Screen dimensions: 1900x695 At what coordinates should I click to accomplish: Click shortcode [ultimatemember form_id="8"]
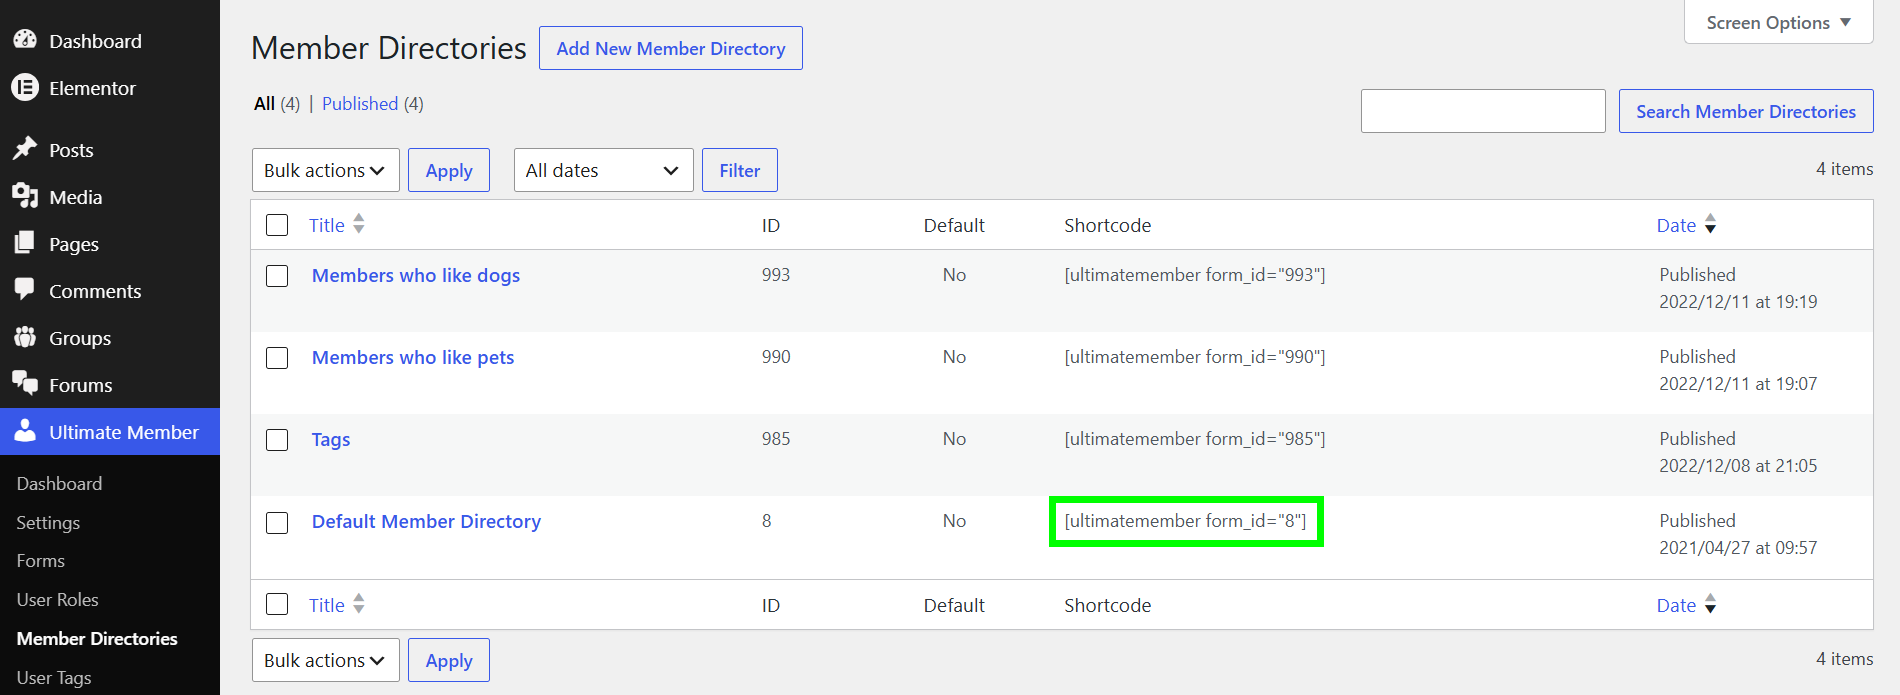pyautogui.click(x=1186, y=521)
